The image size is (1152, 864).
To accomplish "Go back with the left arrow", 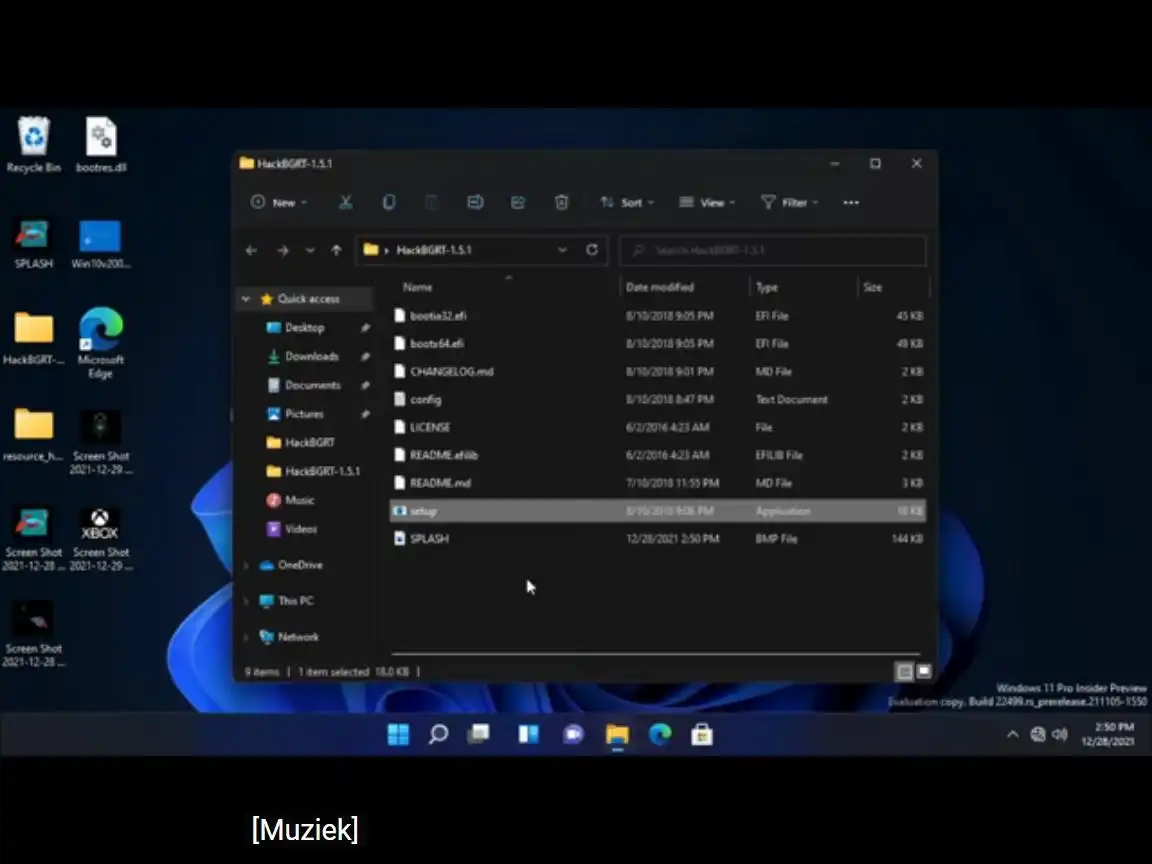I will 251,251.
